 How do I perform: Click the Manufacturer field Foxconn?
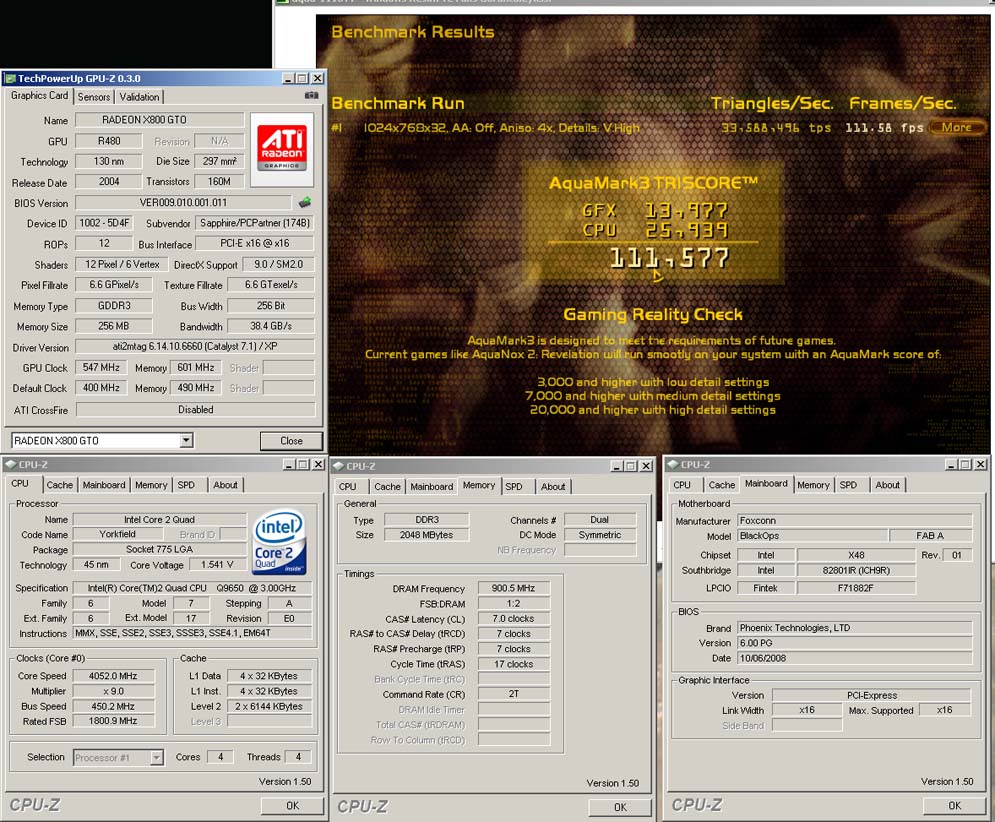point(854,520)
